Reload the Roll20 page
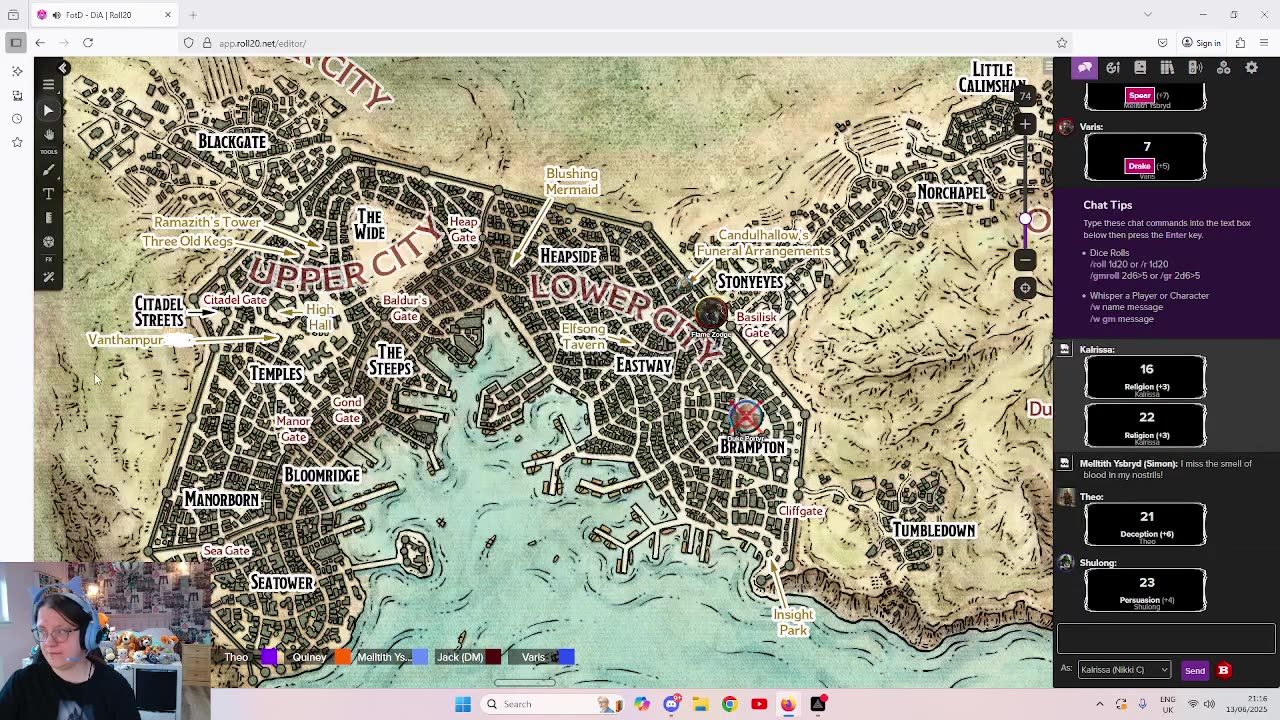 [88, 43]
